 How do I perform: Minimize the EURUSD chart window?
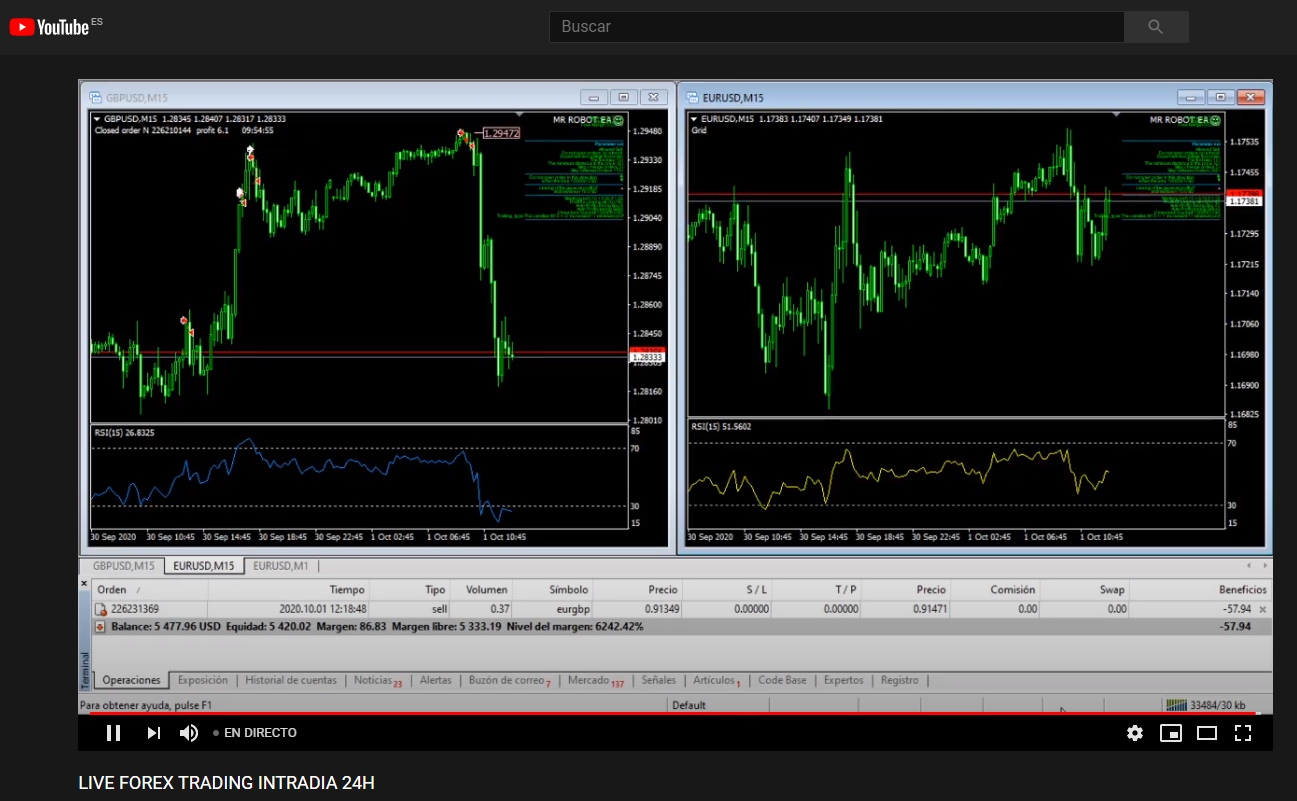[x=1189, y=97]
